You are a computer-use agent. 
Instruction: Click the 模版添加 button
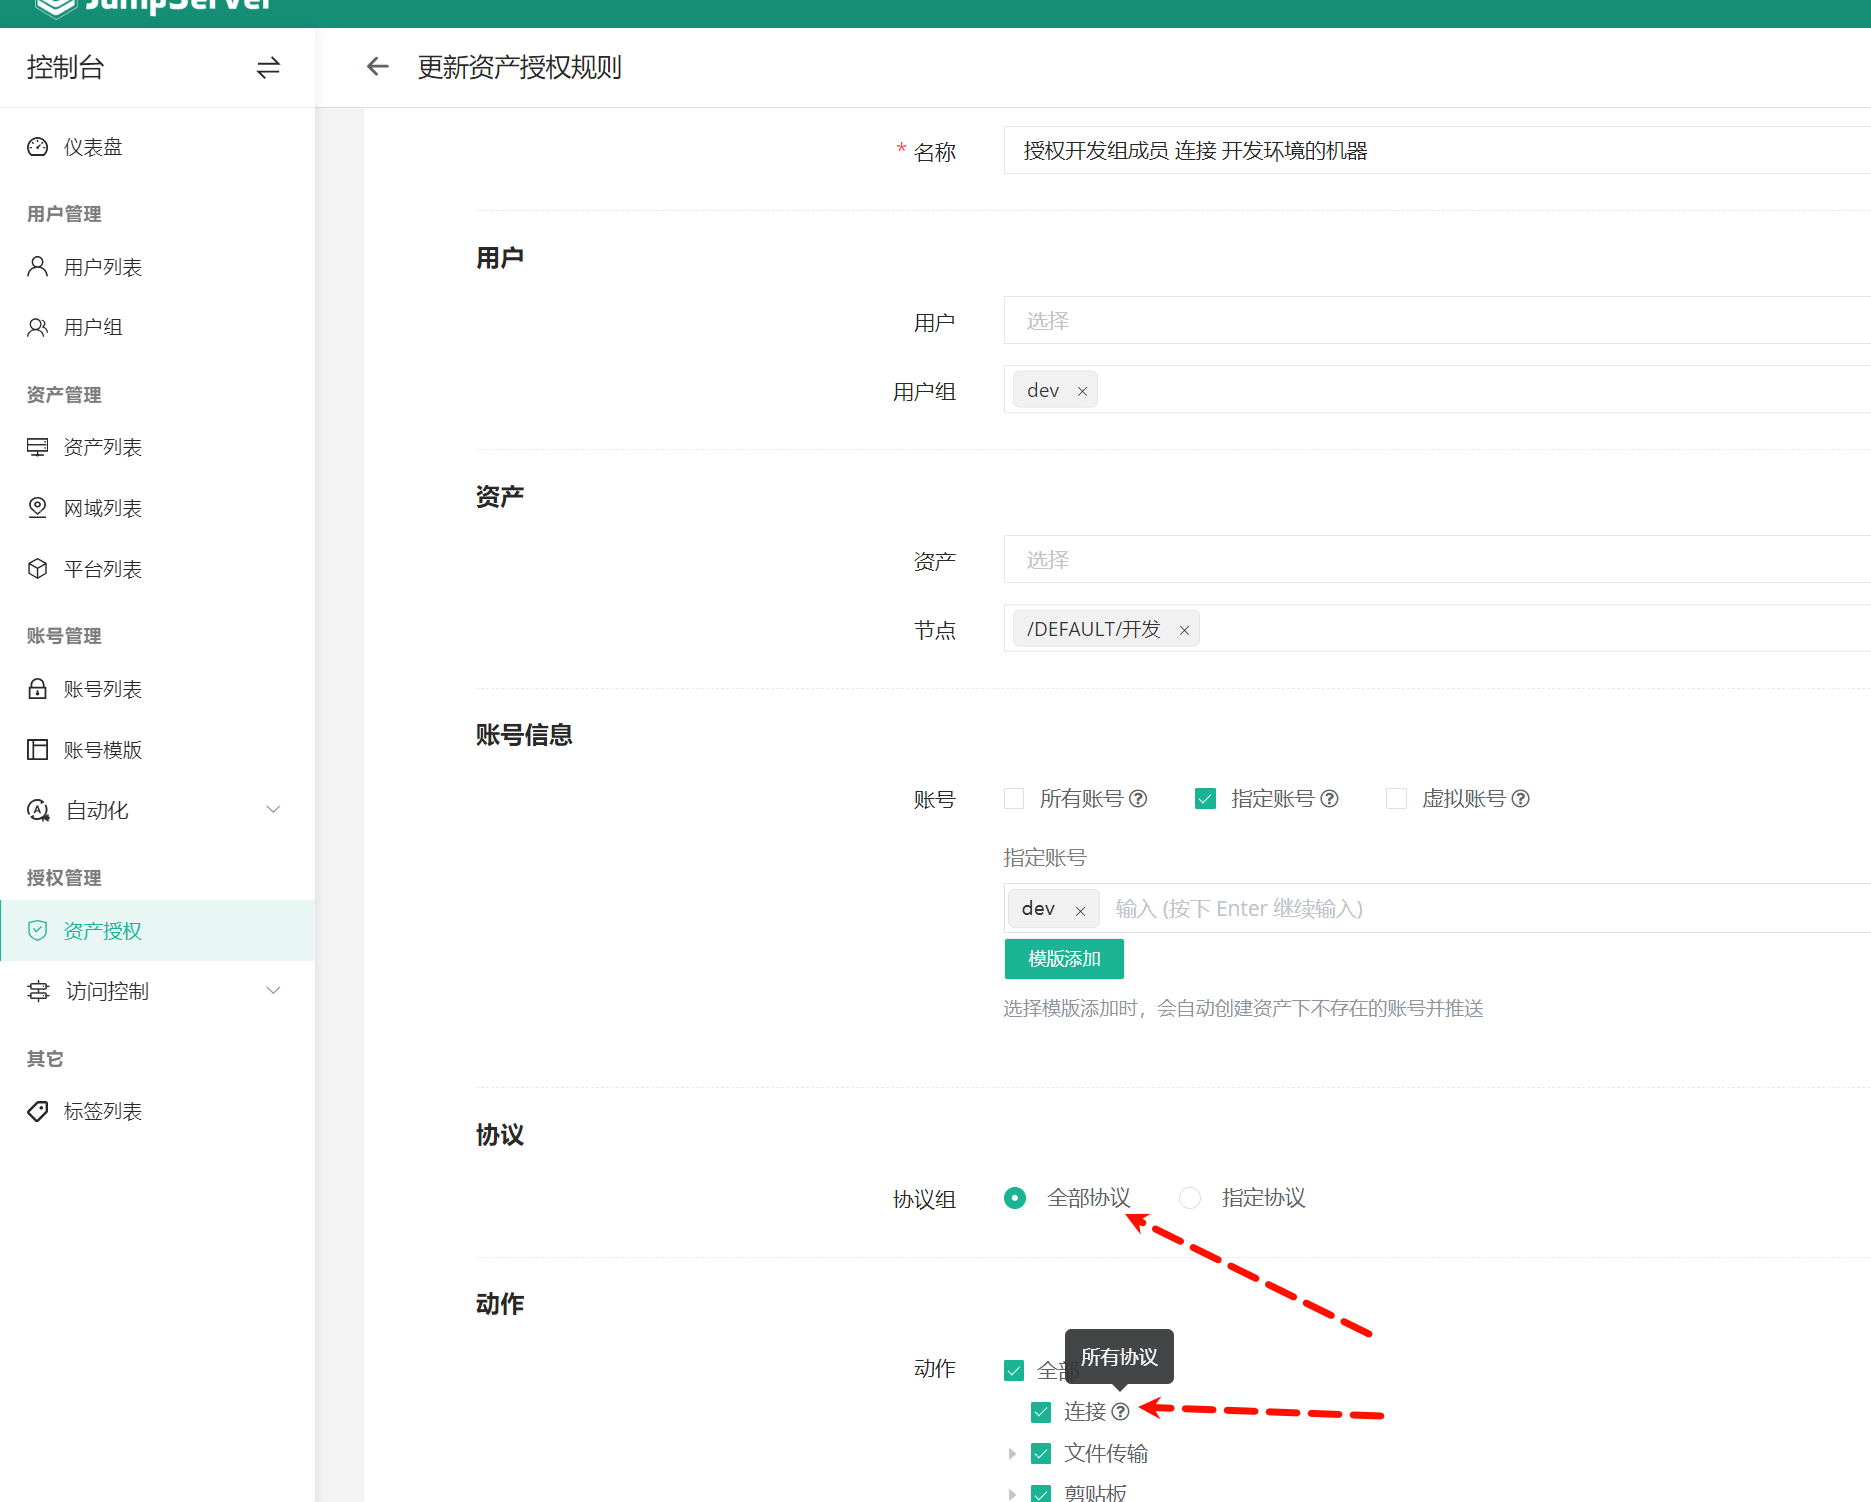[1063, 959]
